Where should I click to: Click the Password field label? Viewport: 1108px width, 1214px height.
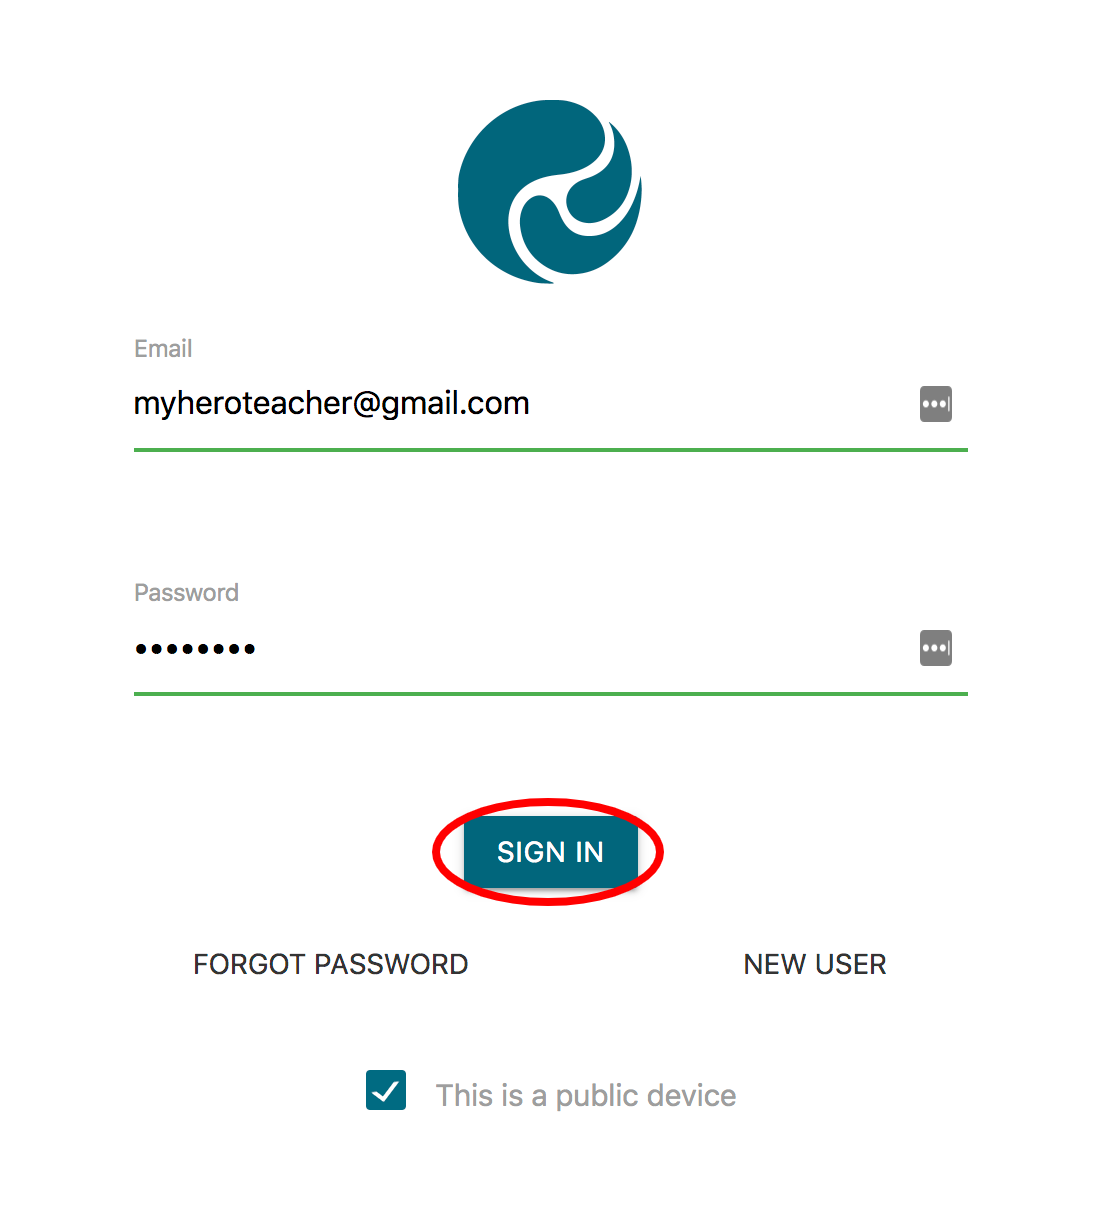[x=186, y=593]
